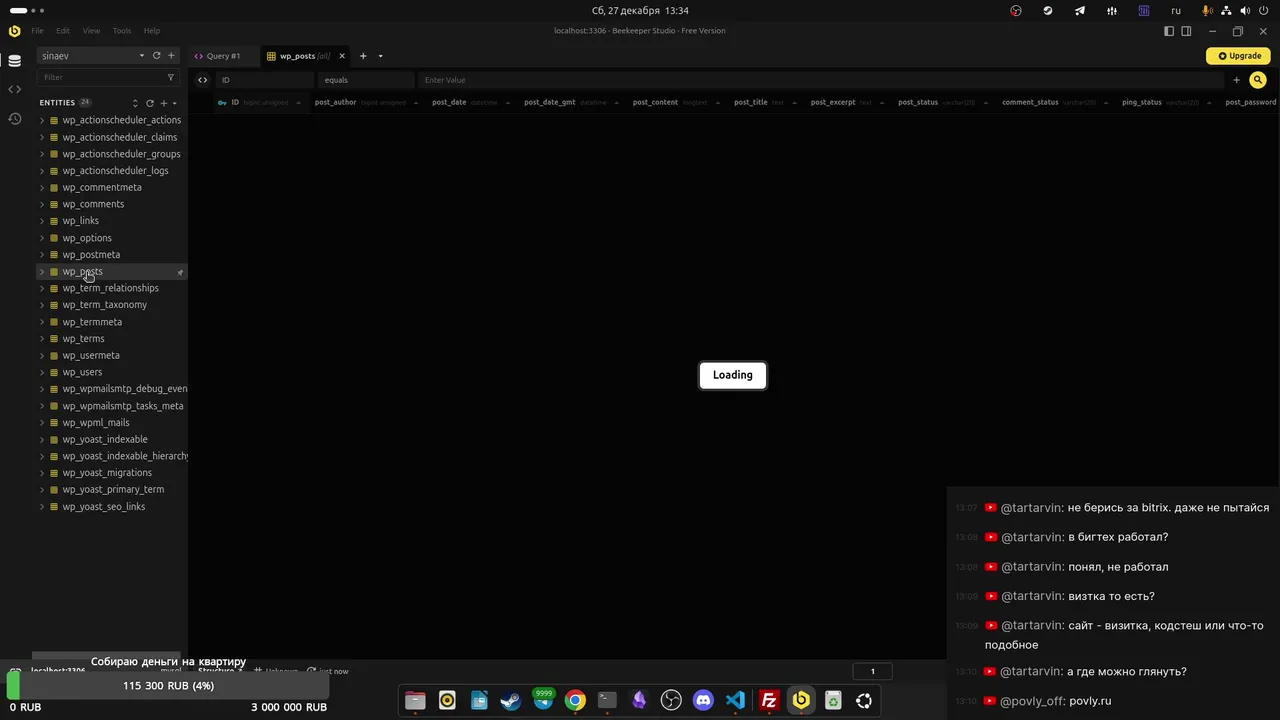The image size is (1280, 720).
Task: Switch keyboard layout indicator ru
Action: [x=1176, y=11]
